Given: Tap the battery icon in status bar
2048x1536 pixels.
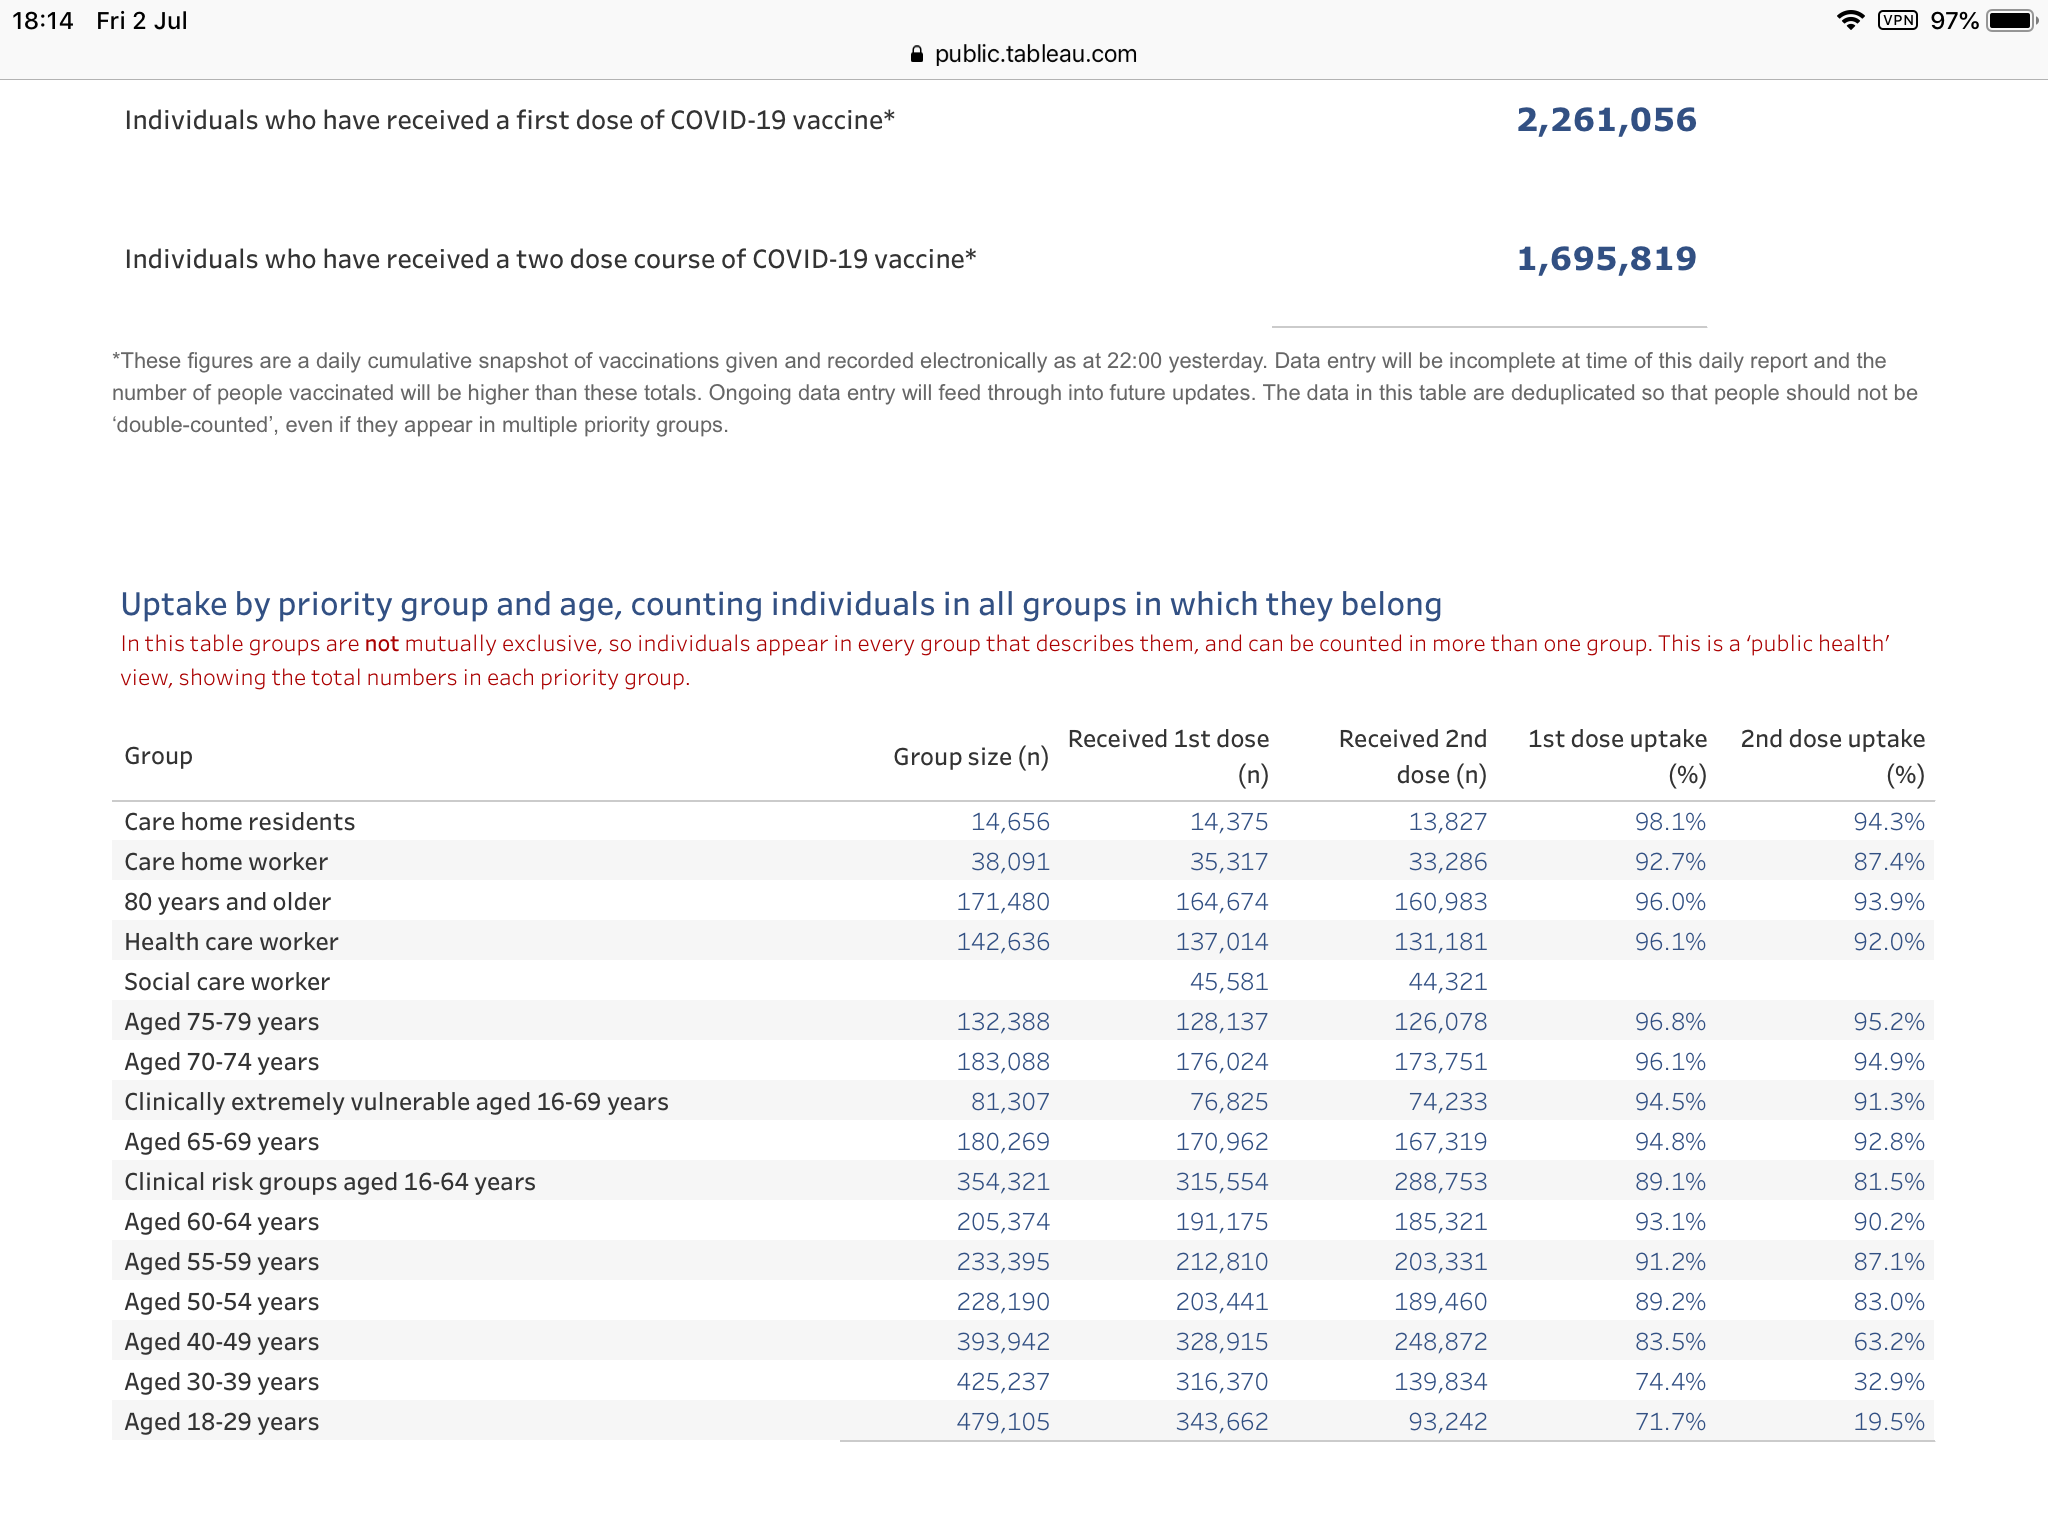Looking at the screenshot, I should pos(2011,20).
